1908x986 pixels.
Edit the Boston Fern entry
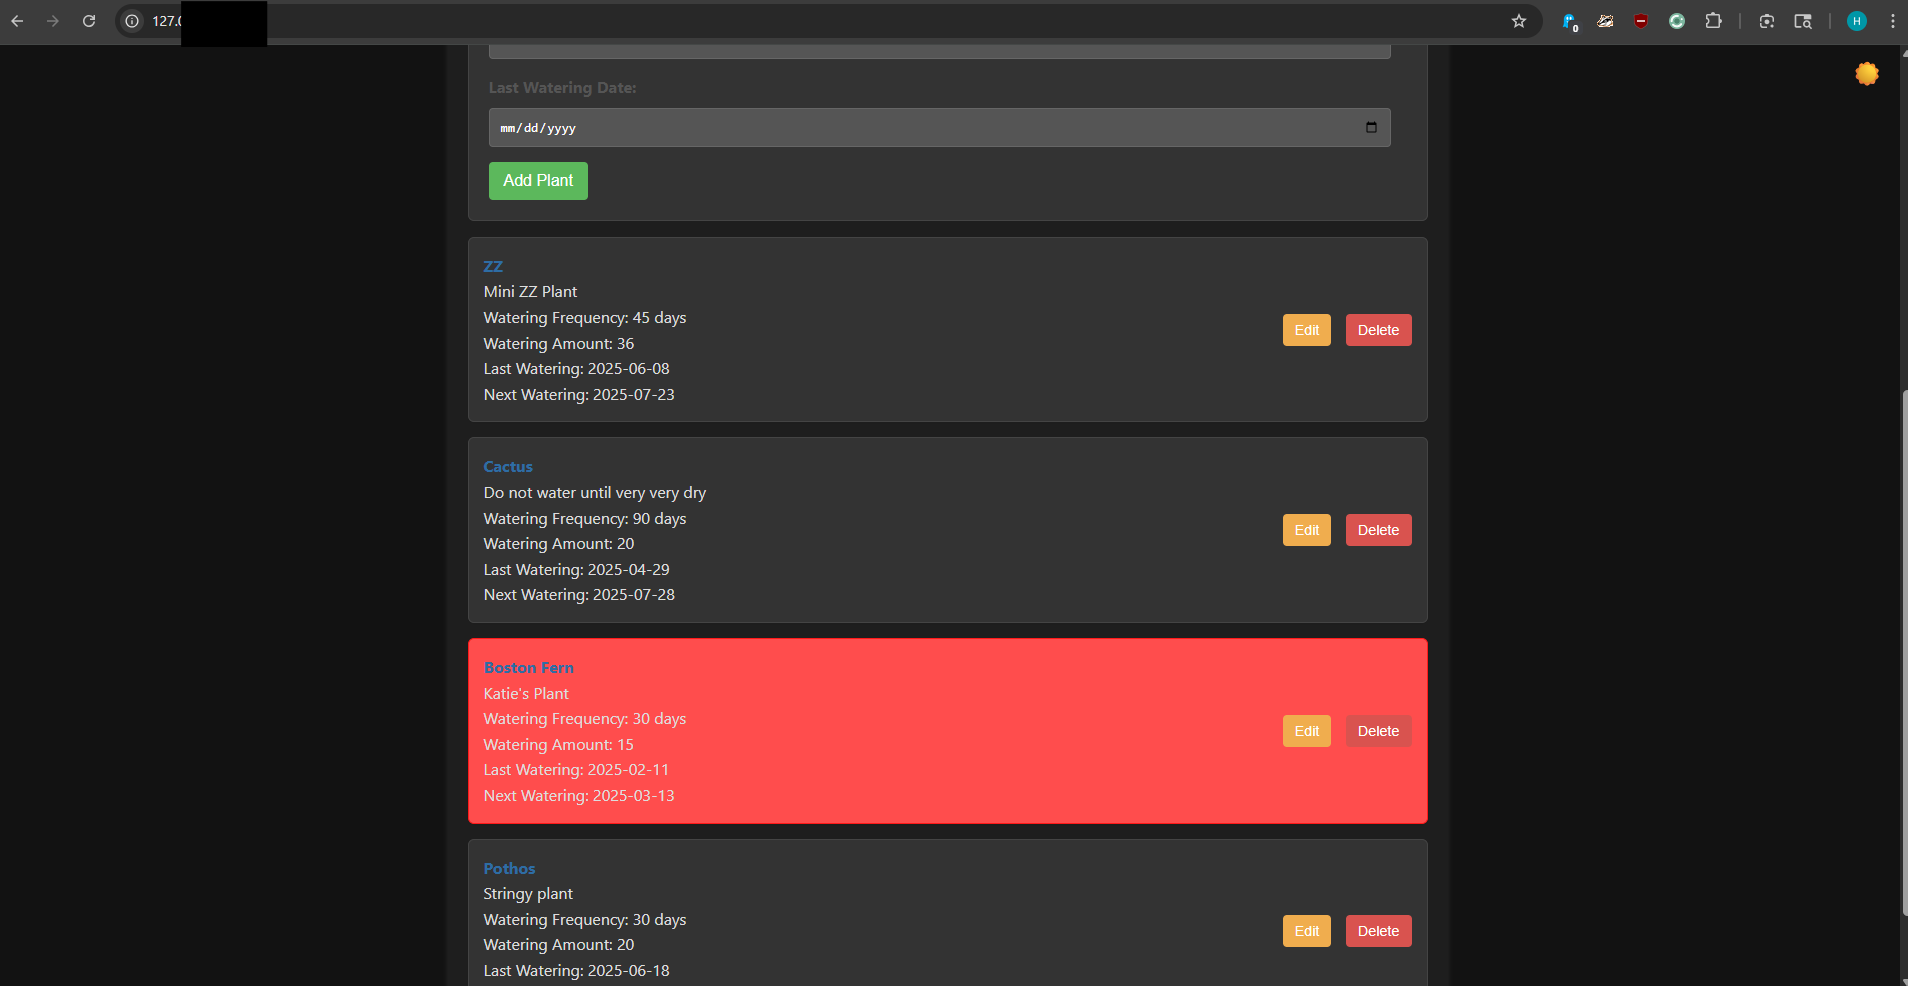click(1306, 731)
